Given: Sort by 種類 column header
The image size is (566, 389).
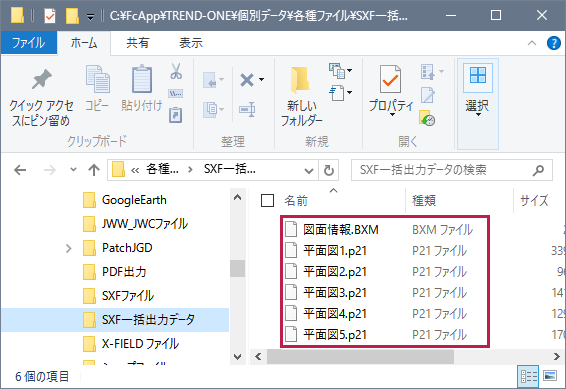Looking at the screenshot, I should pyautogui.click(x=424, y=201).
